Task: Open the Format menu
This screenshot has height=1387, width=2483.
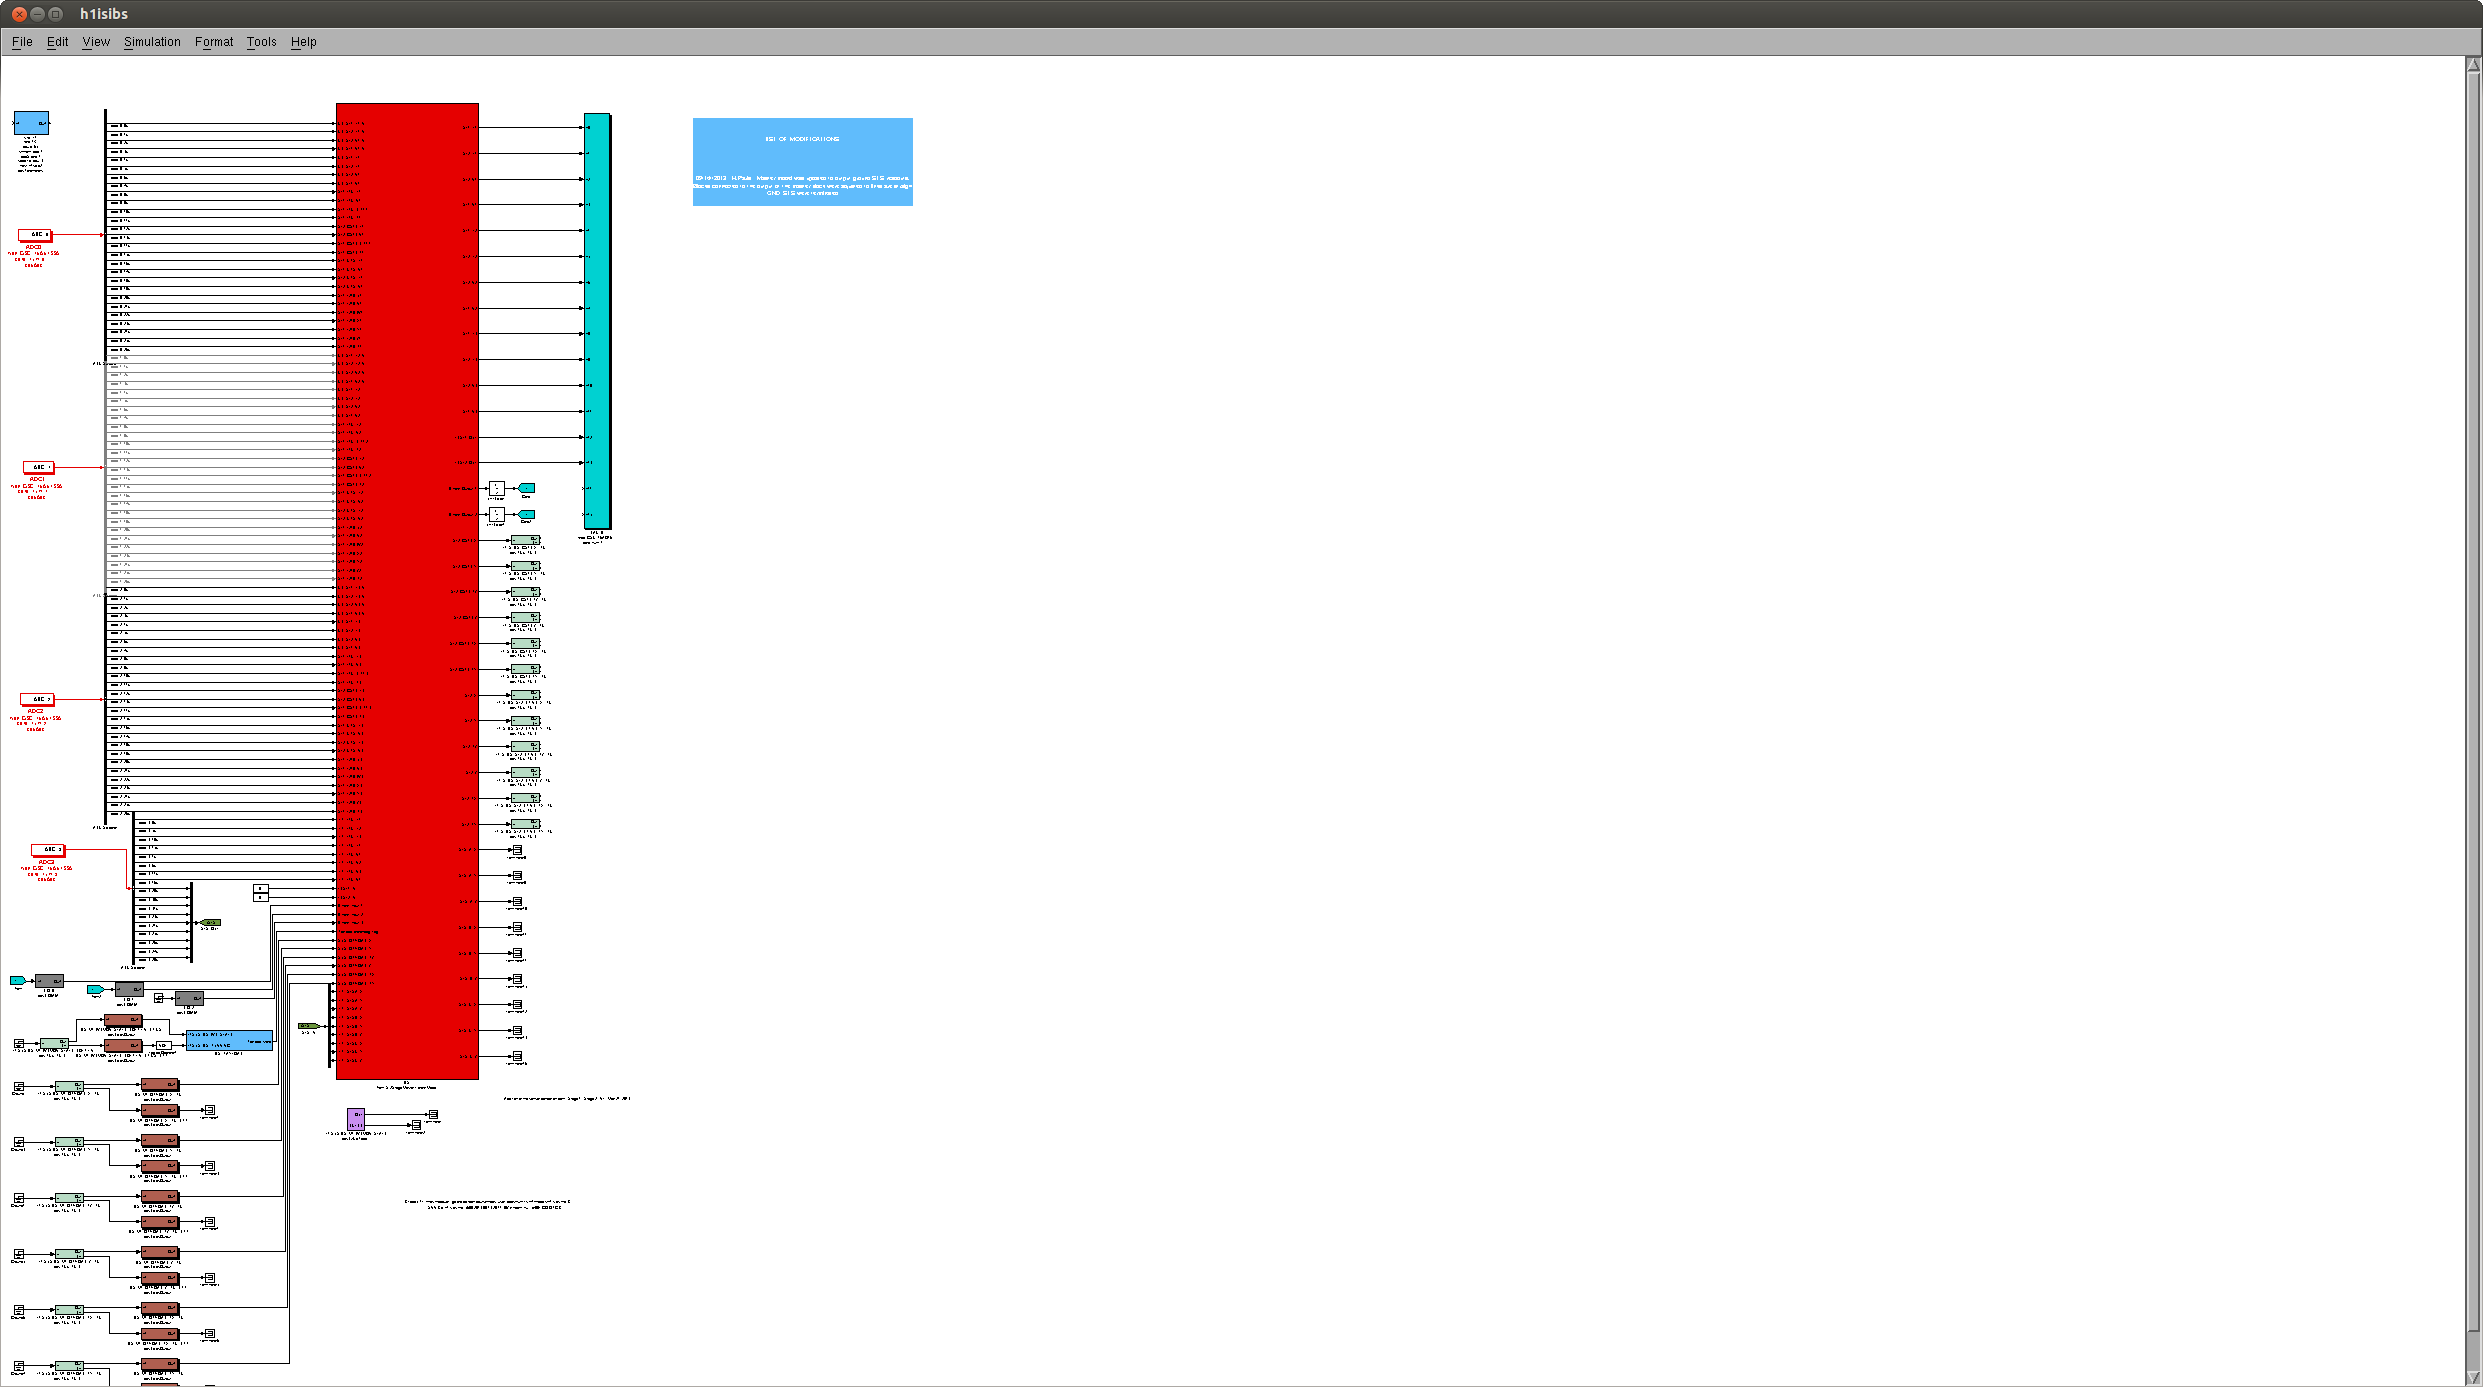Action: click(x=214, y=42)
